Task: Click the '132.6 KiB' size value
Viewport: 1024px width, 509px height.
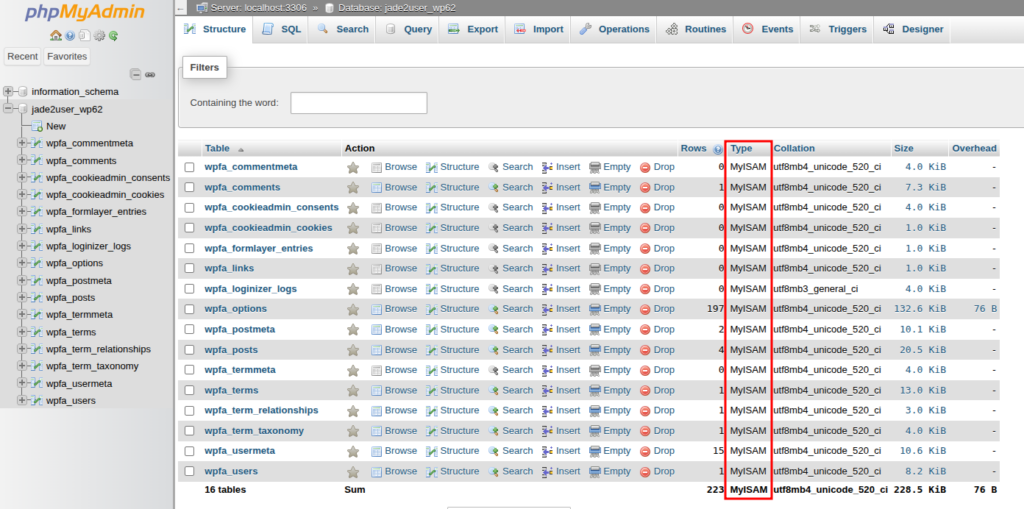Action: 920,308
